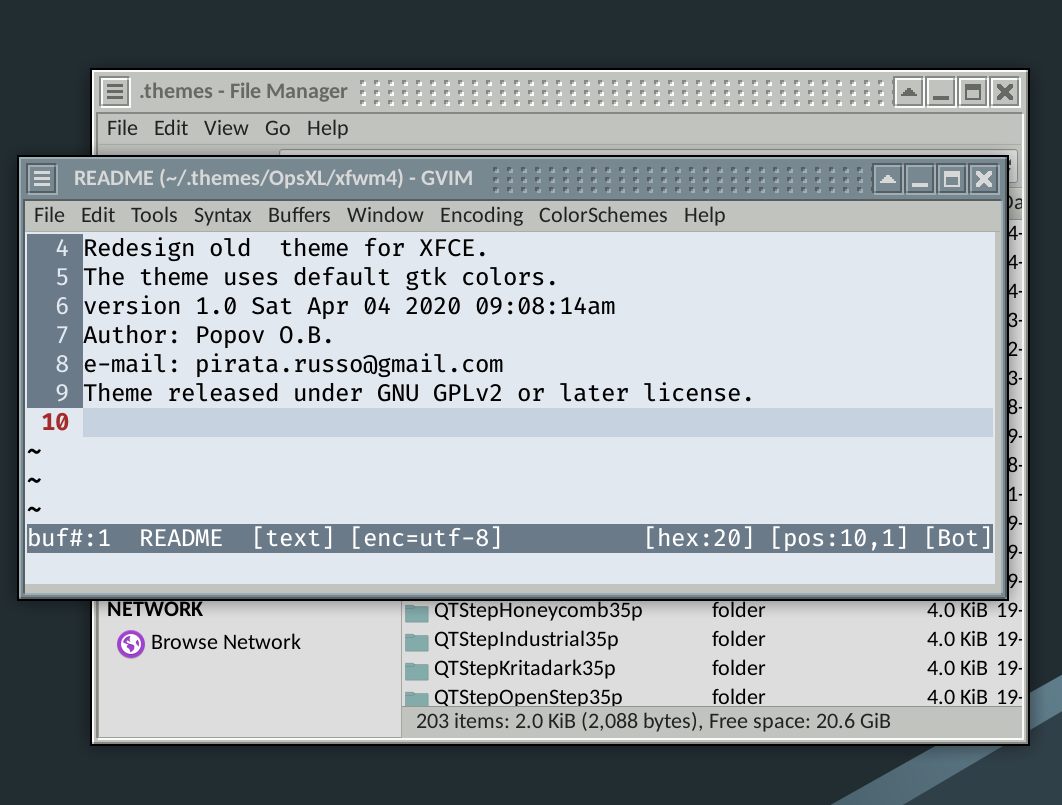Screen dimensions: 1062x805
Task: Click the e-mail address line
Action: (x=293, y=365)
